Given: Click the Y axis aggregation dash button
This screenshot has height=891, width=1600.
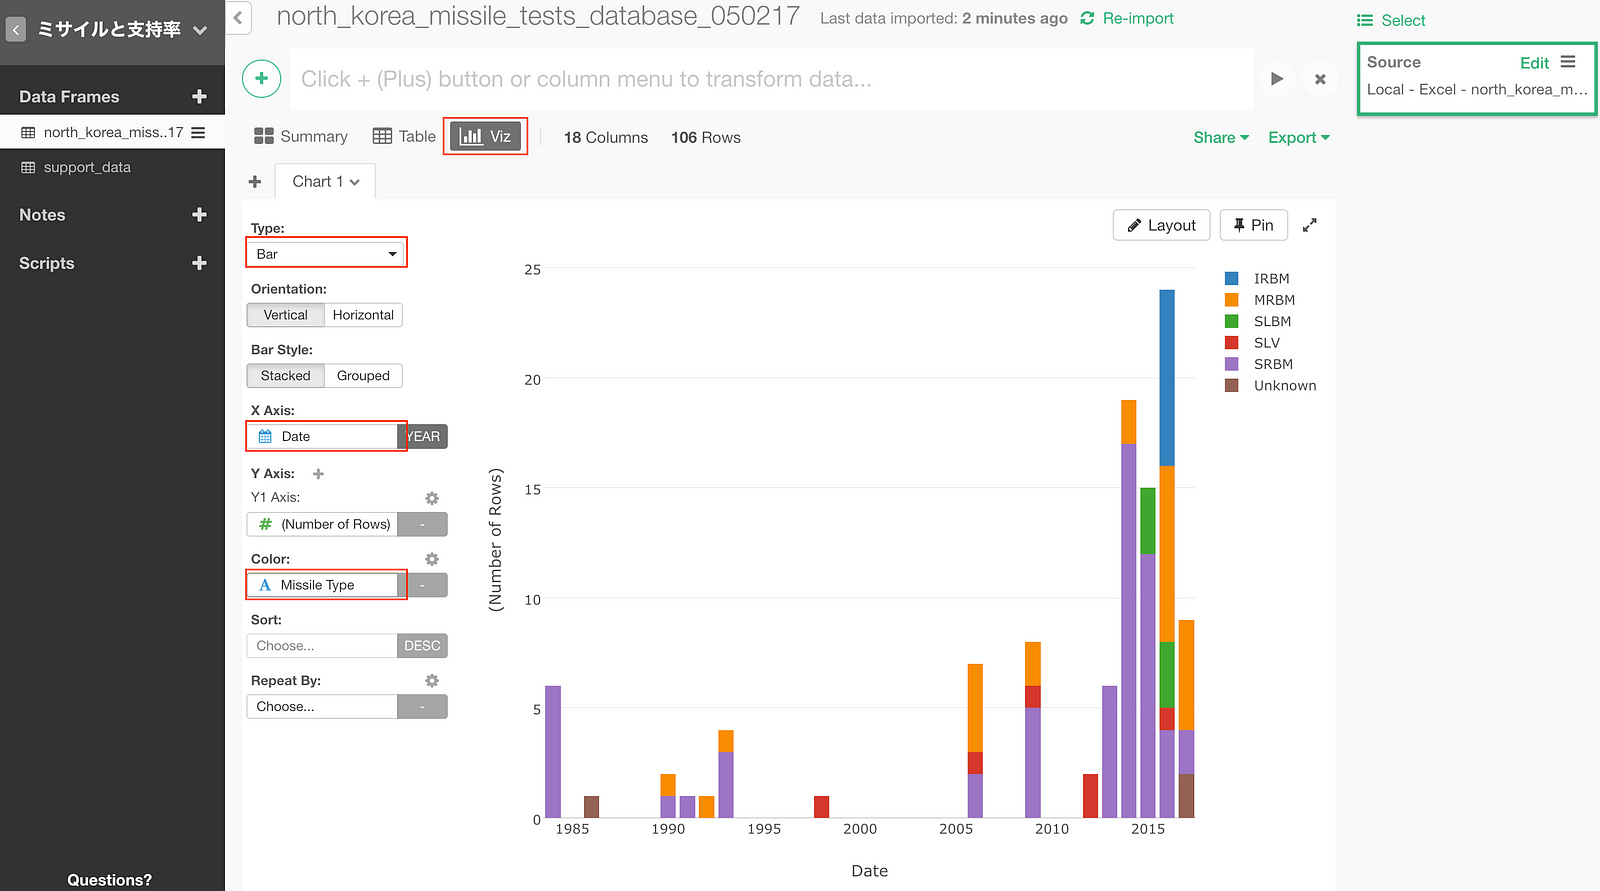Looking at the screenshot, I should (x=423, y=524).
